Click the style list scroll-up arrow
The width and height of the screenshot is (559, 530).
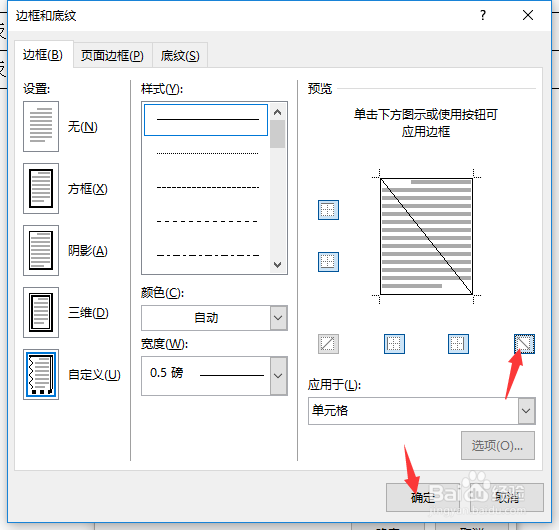coord(278,112)
